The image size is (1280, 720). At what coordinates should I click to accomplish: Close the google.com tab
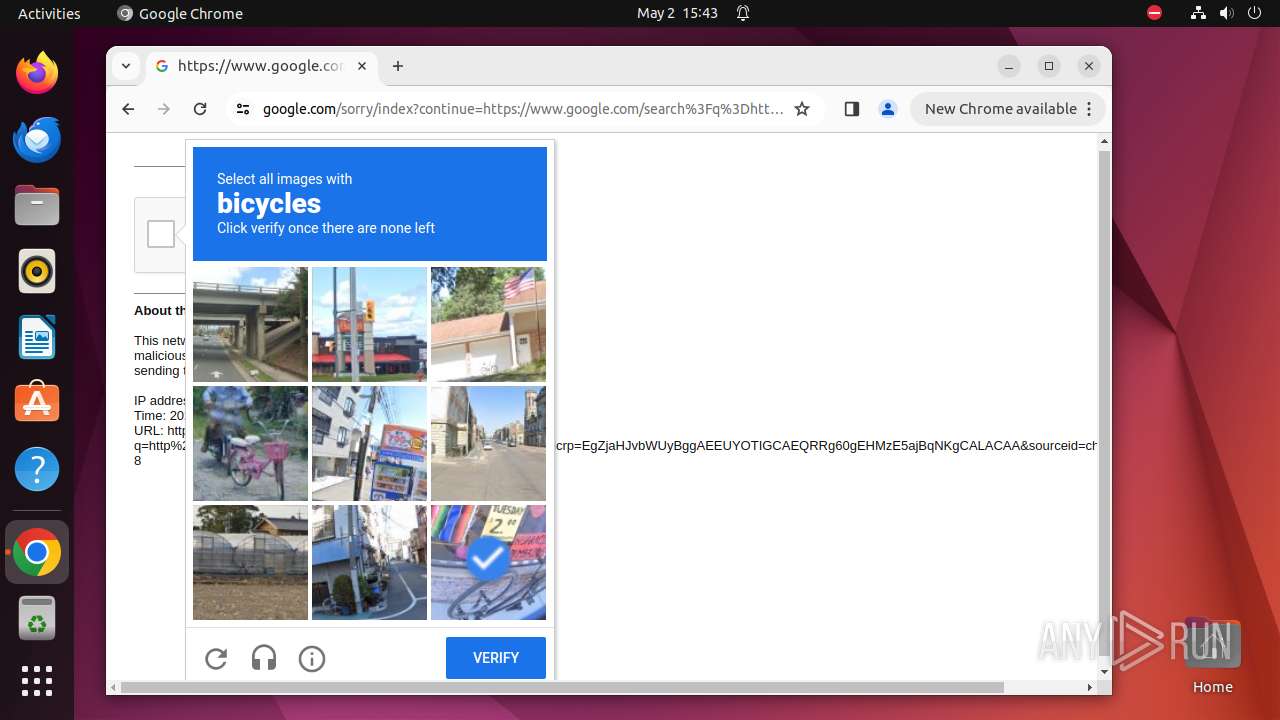[x=362, y=66]
